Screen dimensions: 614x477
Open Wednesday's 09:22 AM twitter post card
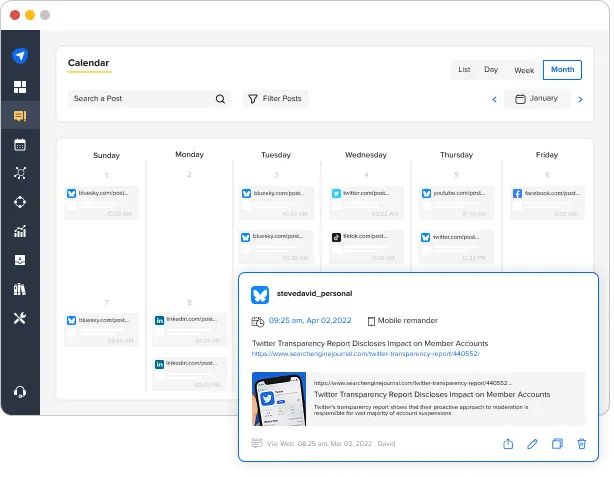point(366,203)
